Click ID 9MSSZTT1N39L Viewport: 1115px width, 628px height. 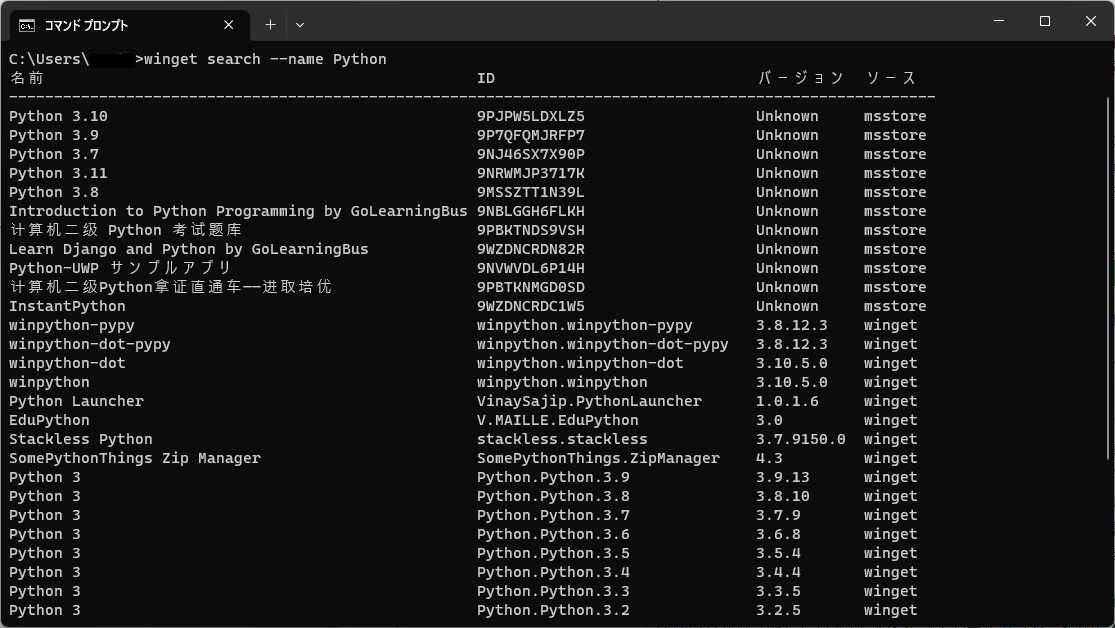pos(530,192)
